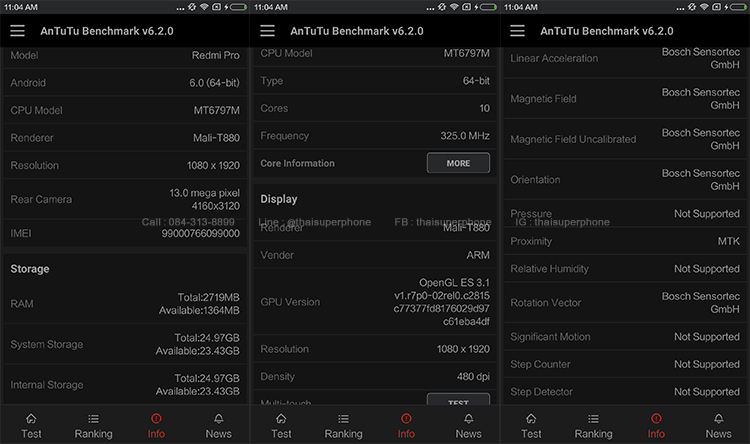This screenshot has width=750, height=444.
Task: Select Vender ARM value
Action: click(x=478, y=255)
